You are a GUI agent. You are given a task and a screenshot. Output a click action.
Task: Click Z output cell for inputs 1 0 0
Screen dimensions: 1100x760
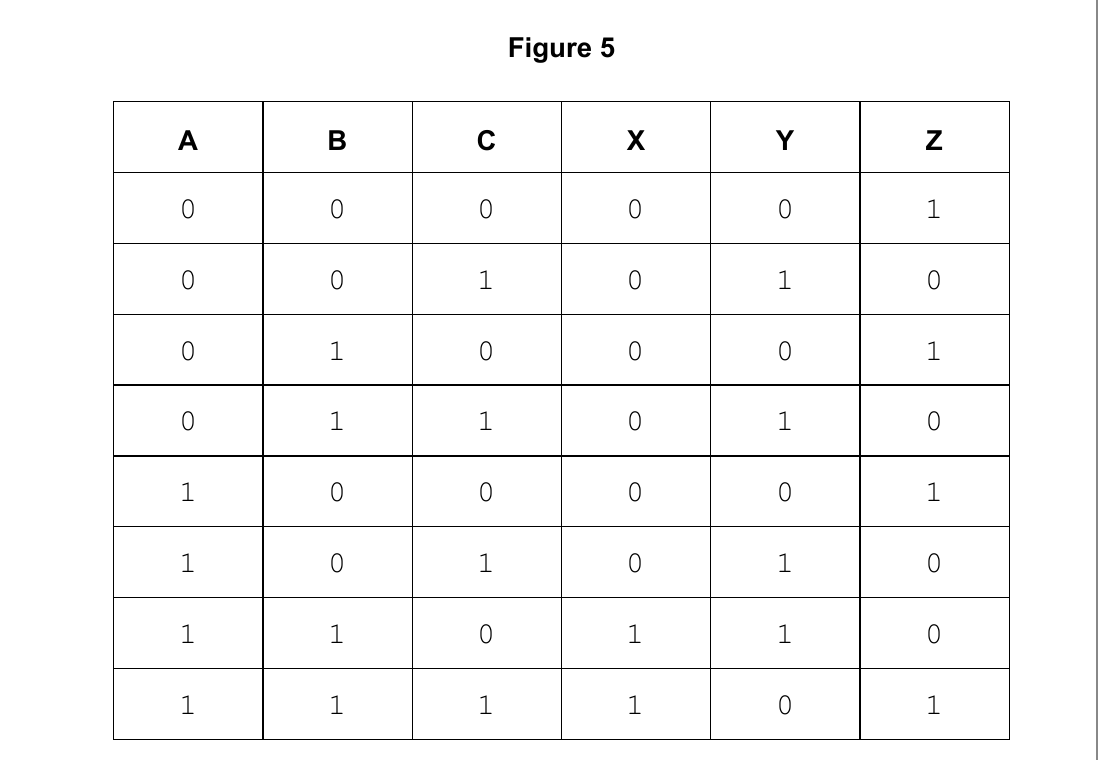934,492
